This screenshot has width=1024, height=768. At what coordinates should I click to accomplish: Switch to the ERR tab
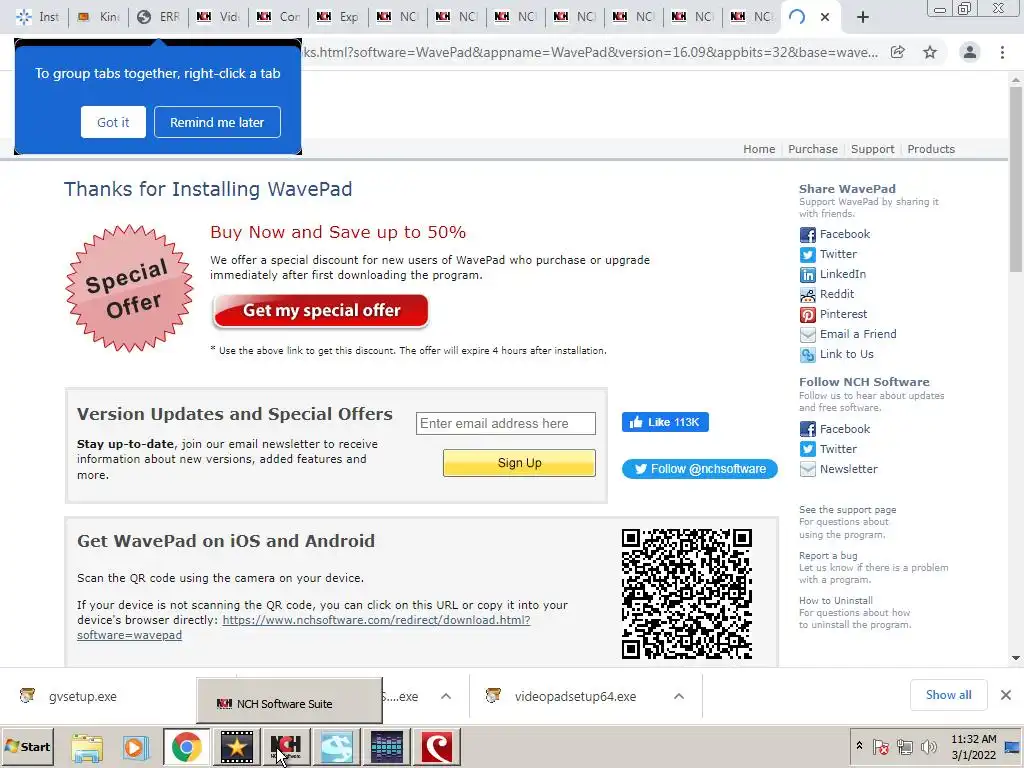coord(159,17)
